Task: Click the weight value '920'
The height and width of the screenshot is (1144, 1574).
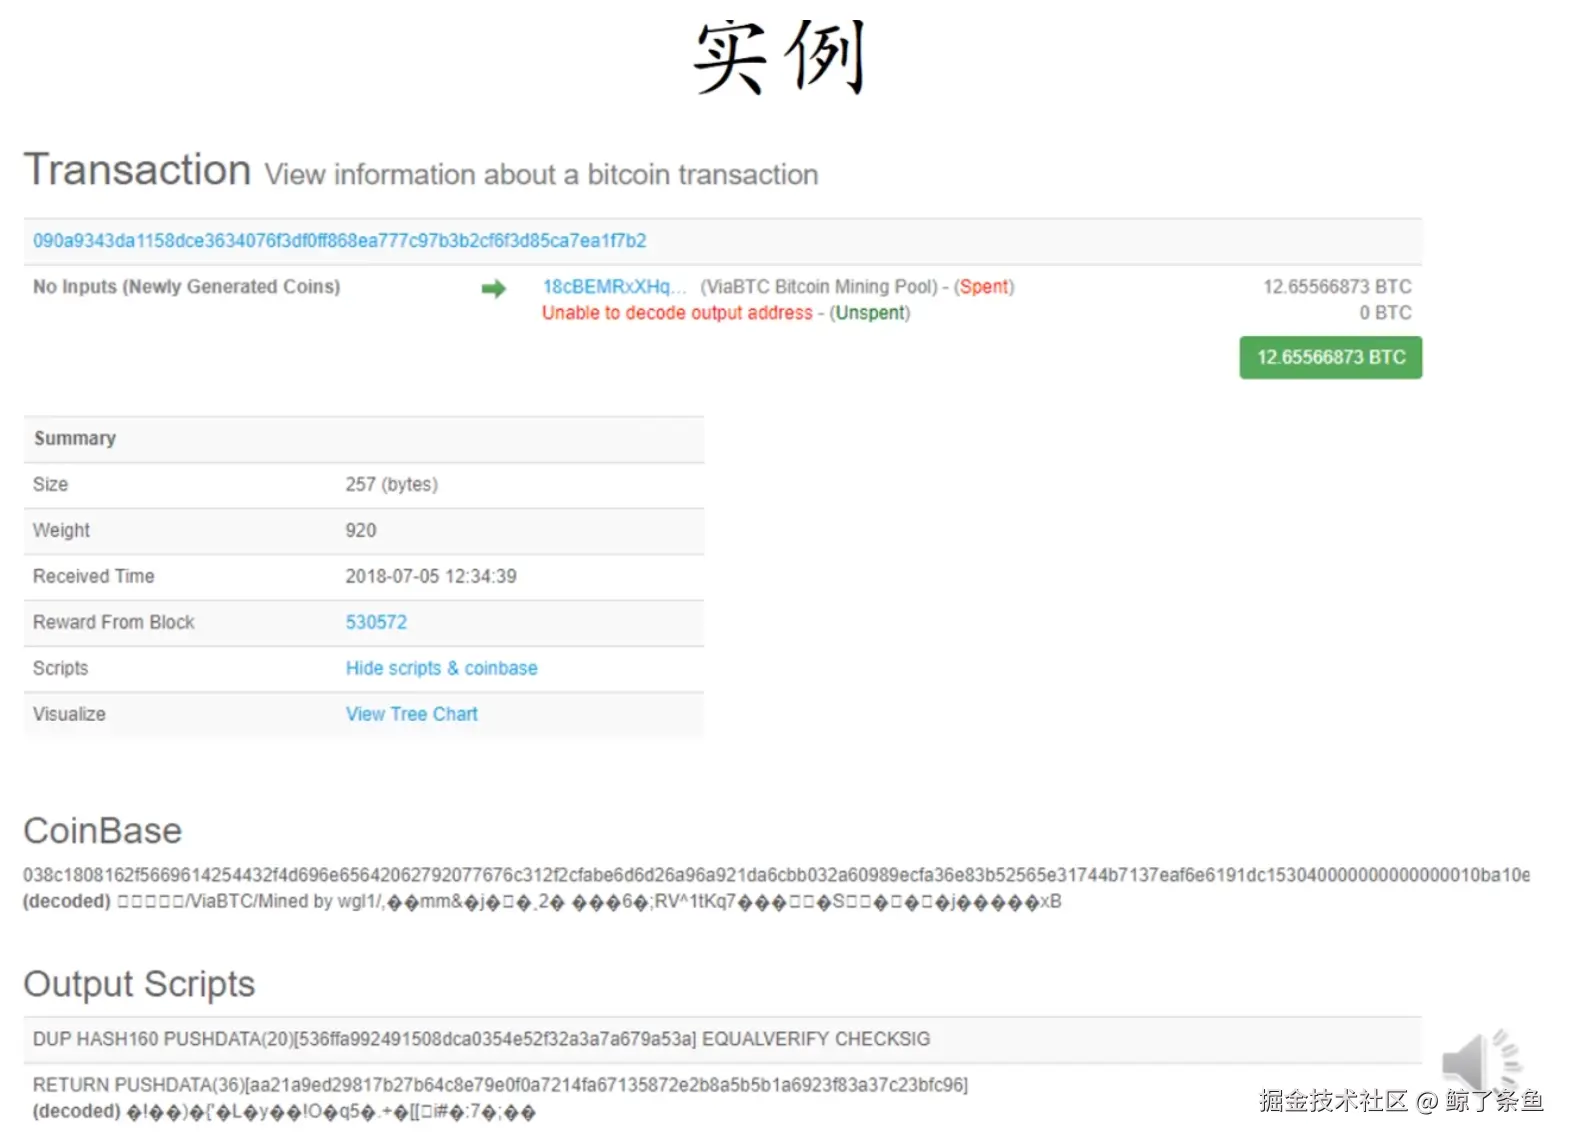Action: click(361, 530)
